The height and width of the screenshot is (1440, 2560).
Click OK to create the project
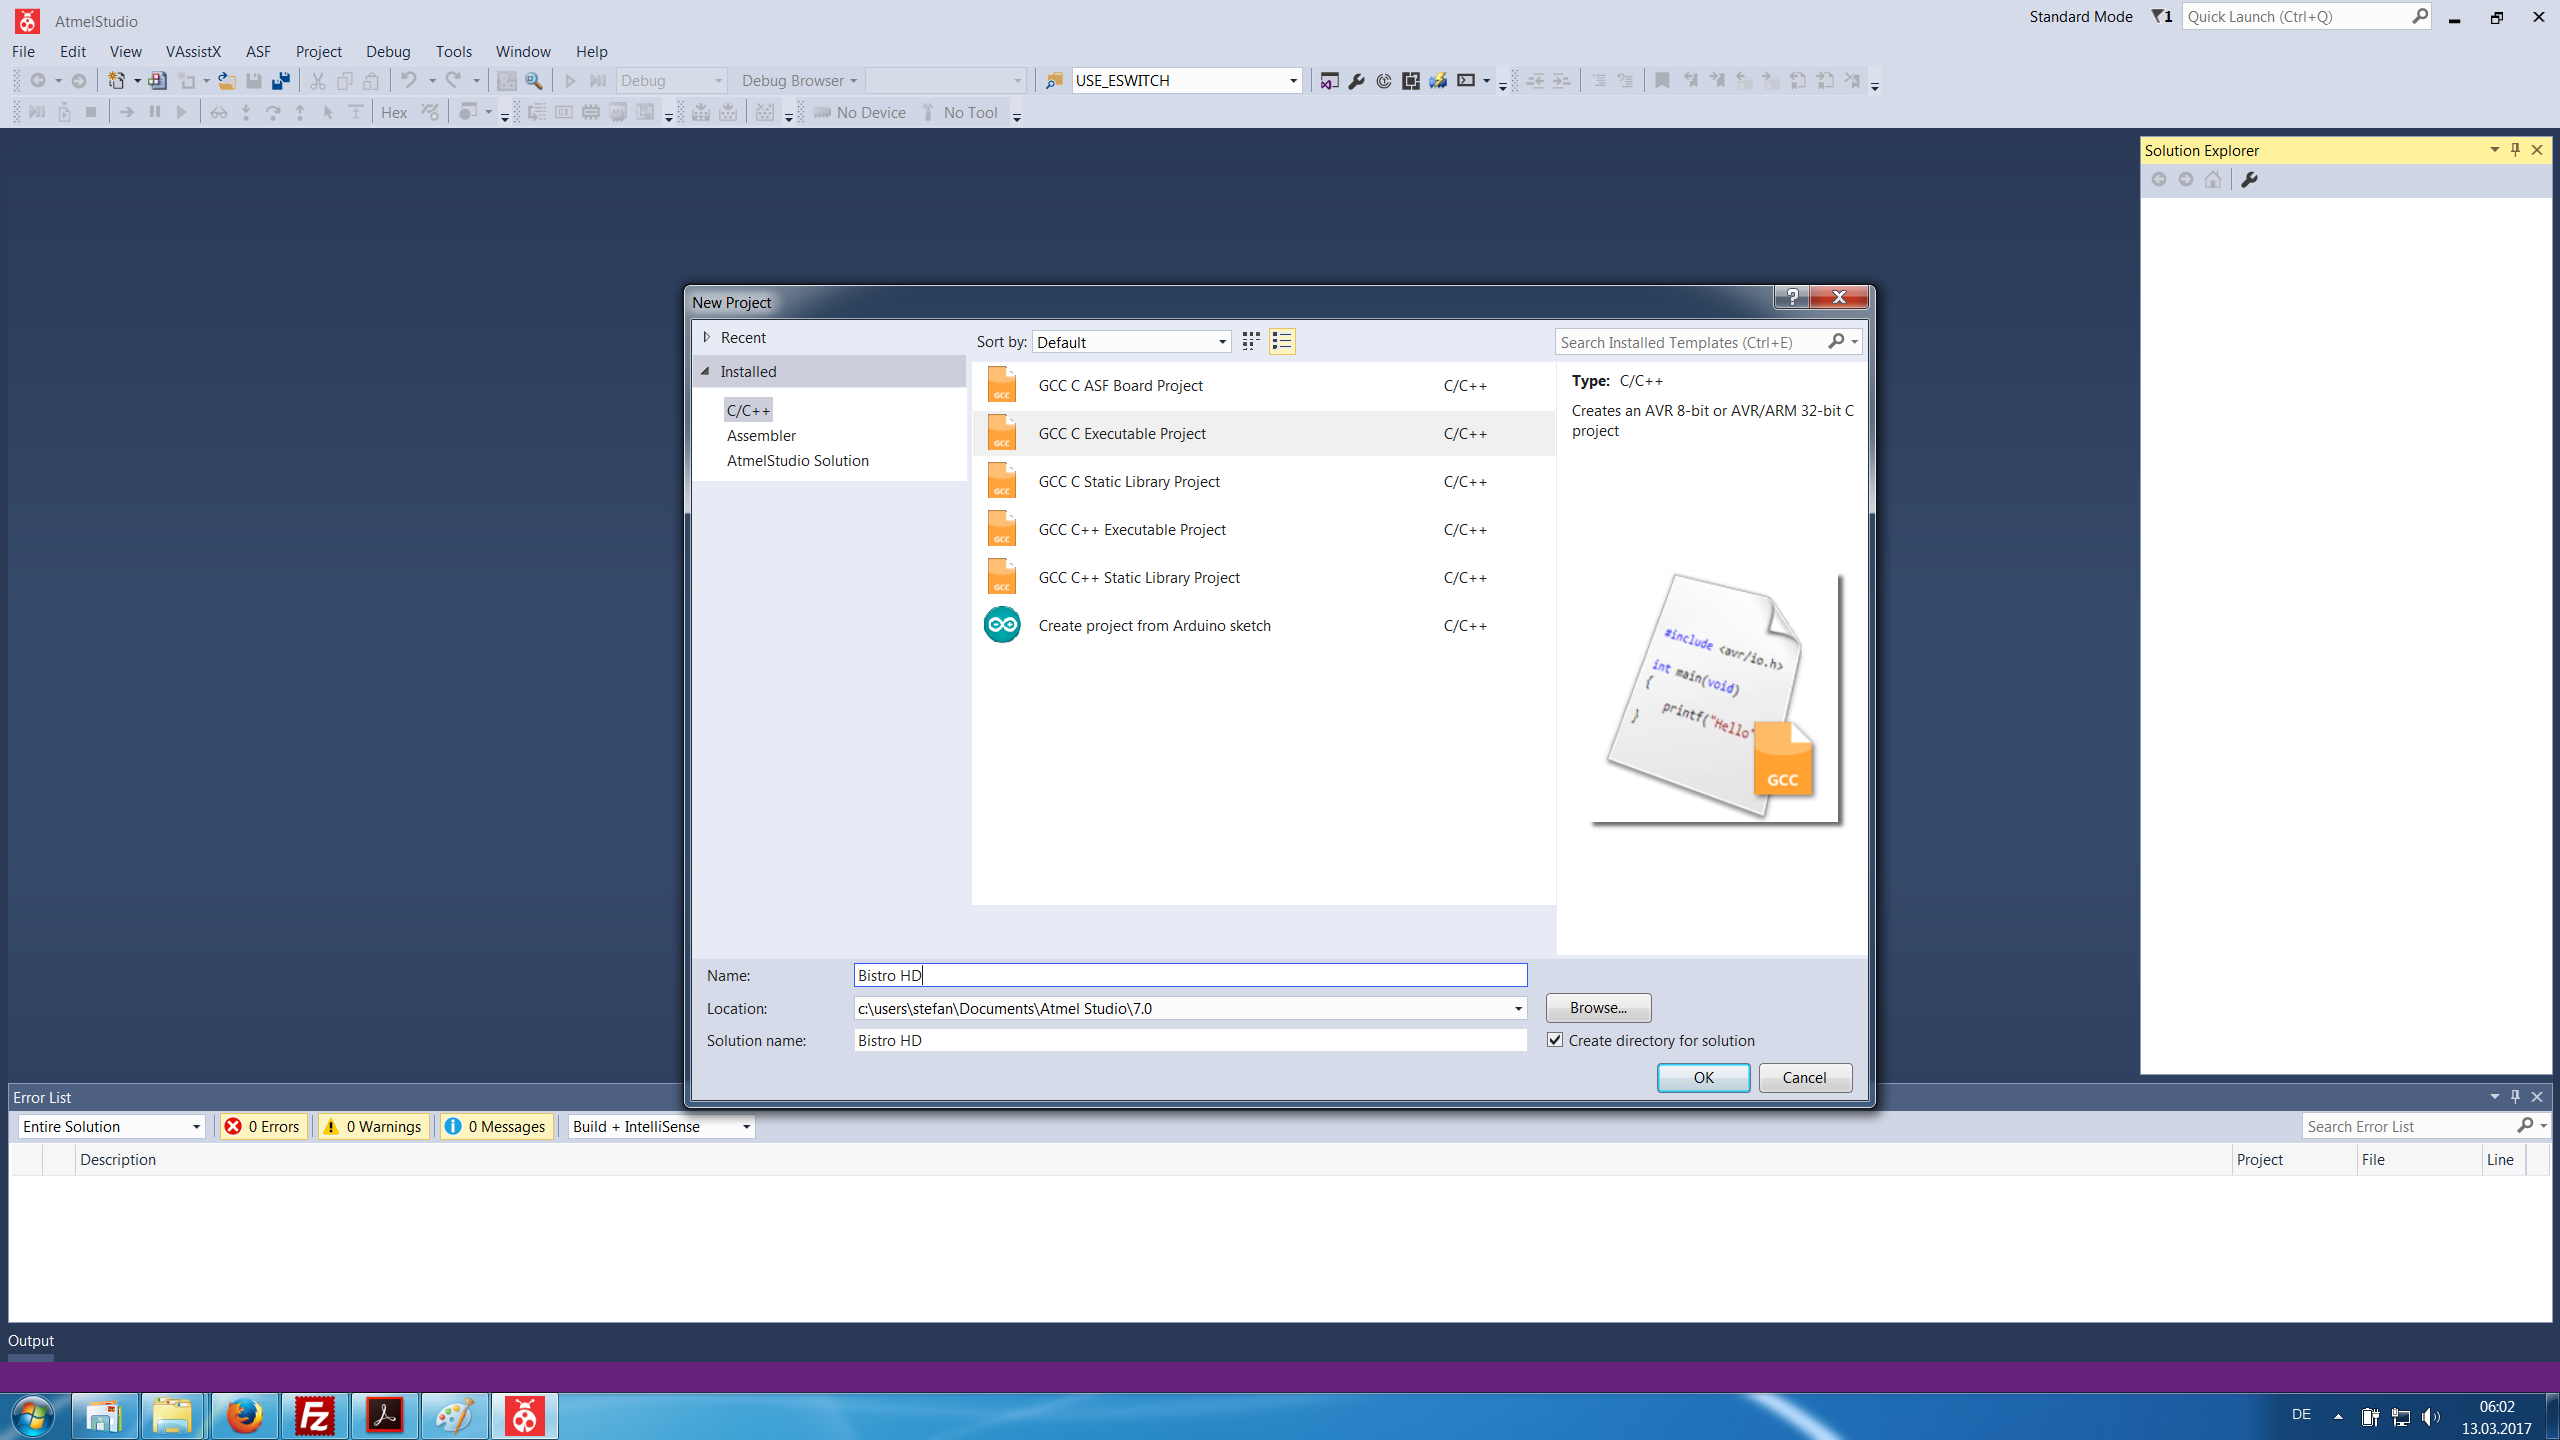1703,1077
